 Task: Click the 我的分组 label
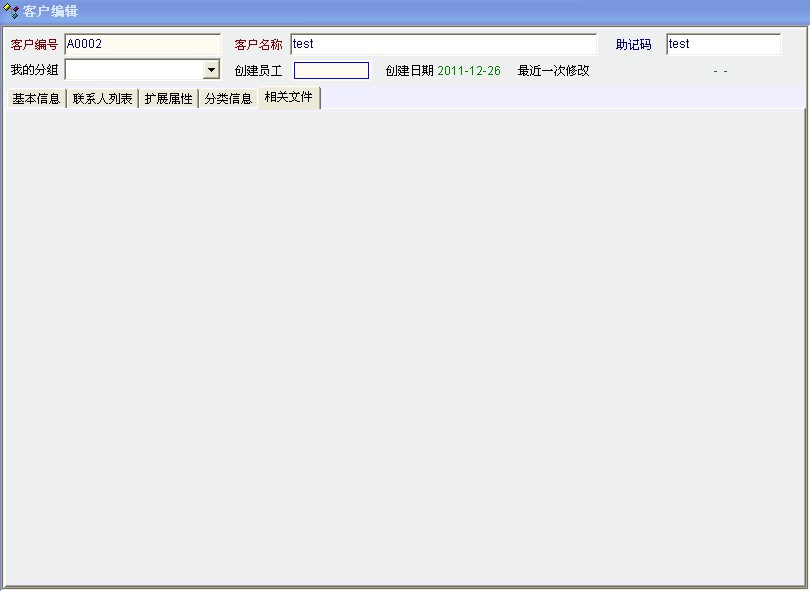coord(34,71)
